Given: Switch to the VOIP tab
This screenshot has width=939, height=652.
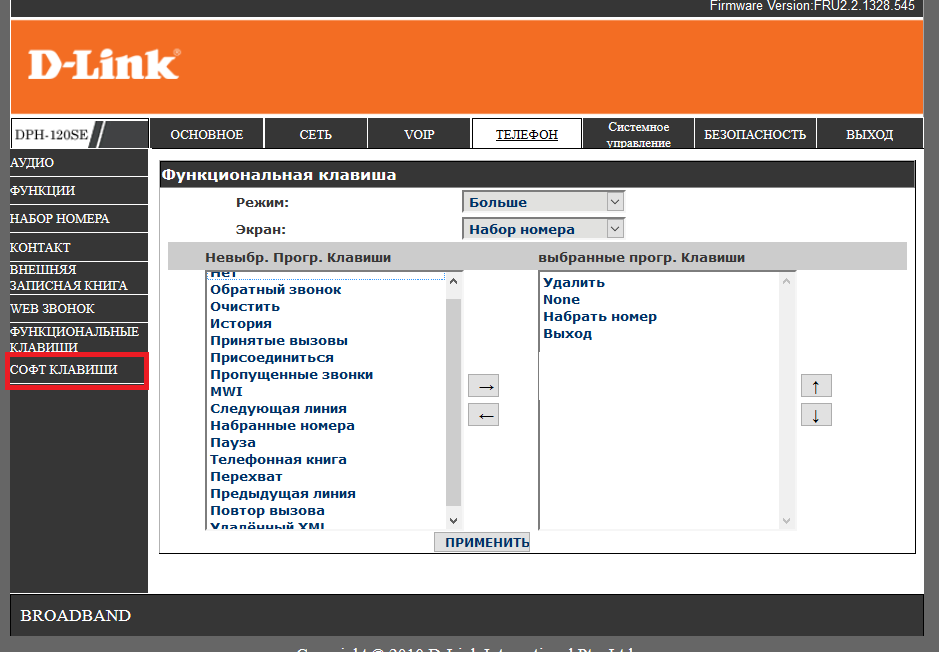Looking at the screenshot, I should click(x=419, y=134).
